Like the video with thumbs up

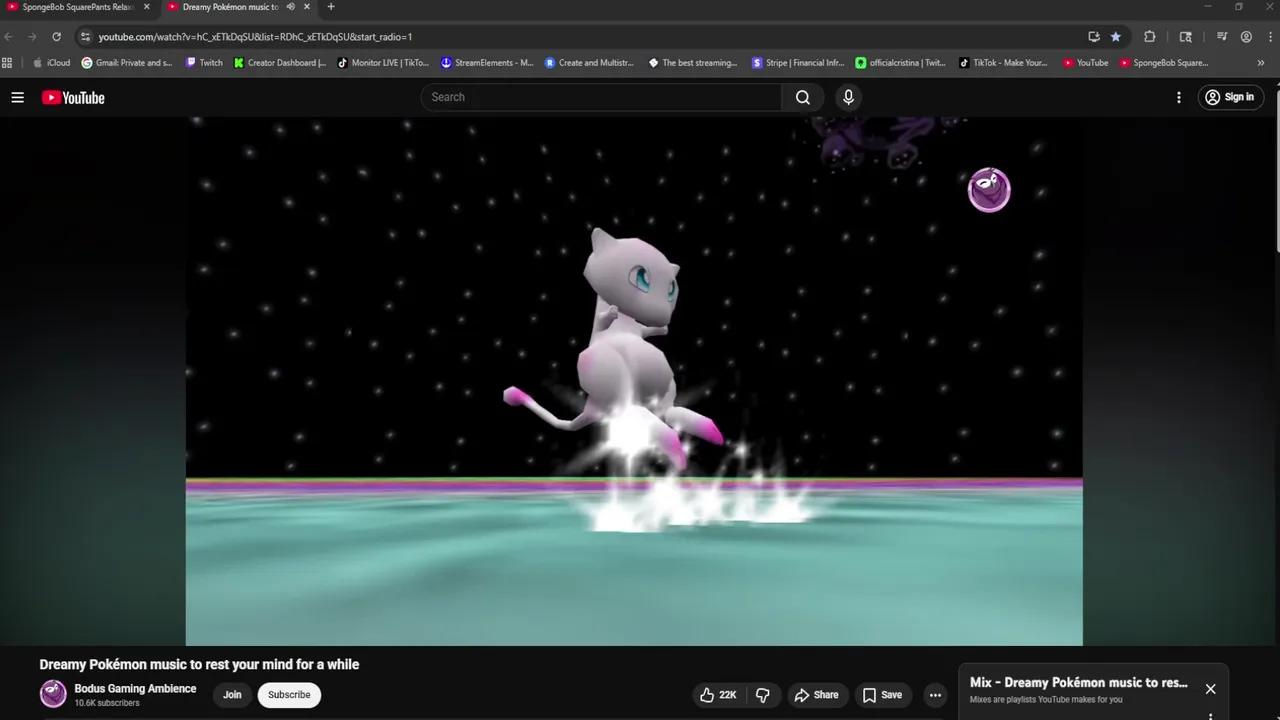click(720, 695)
